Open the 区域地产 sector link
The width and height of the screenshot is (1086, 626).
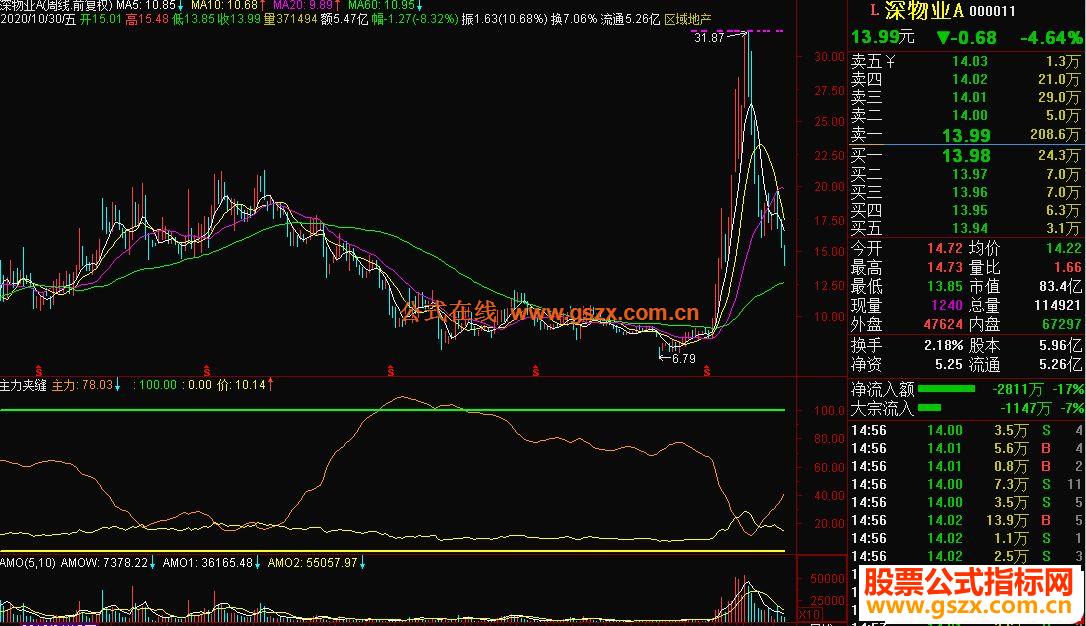687,19
